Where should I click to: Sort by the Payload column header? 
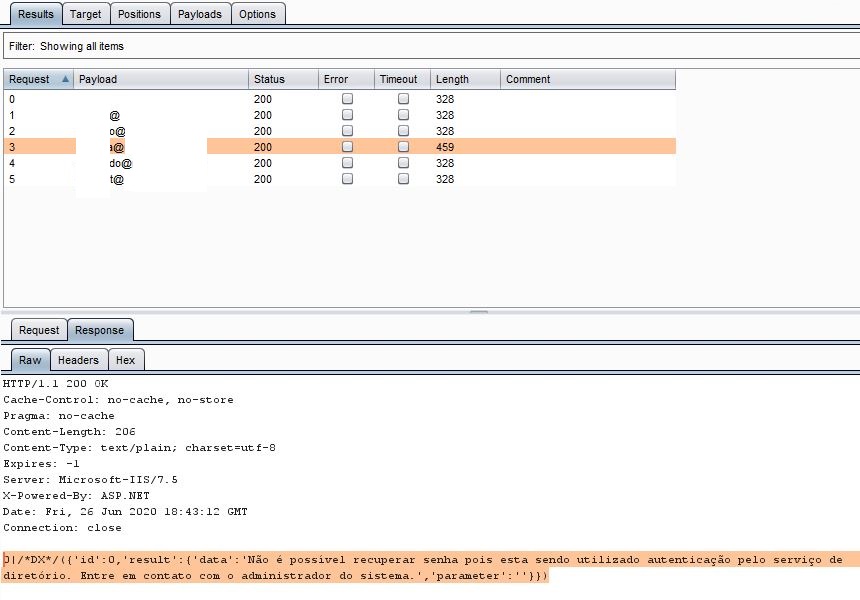[x=161, y=80]
